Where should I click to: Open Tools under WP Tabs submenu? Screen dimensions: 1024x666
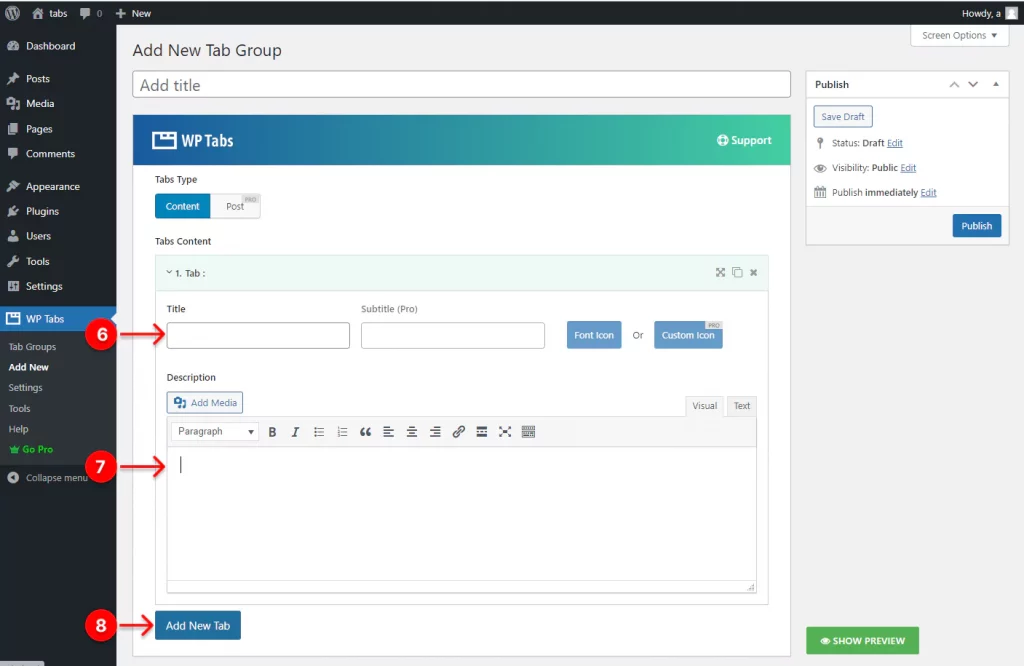(19, 408)
